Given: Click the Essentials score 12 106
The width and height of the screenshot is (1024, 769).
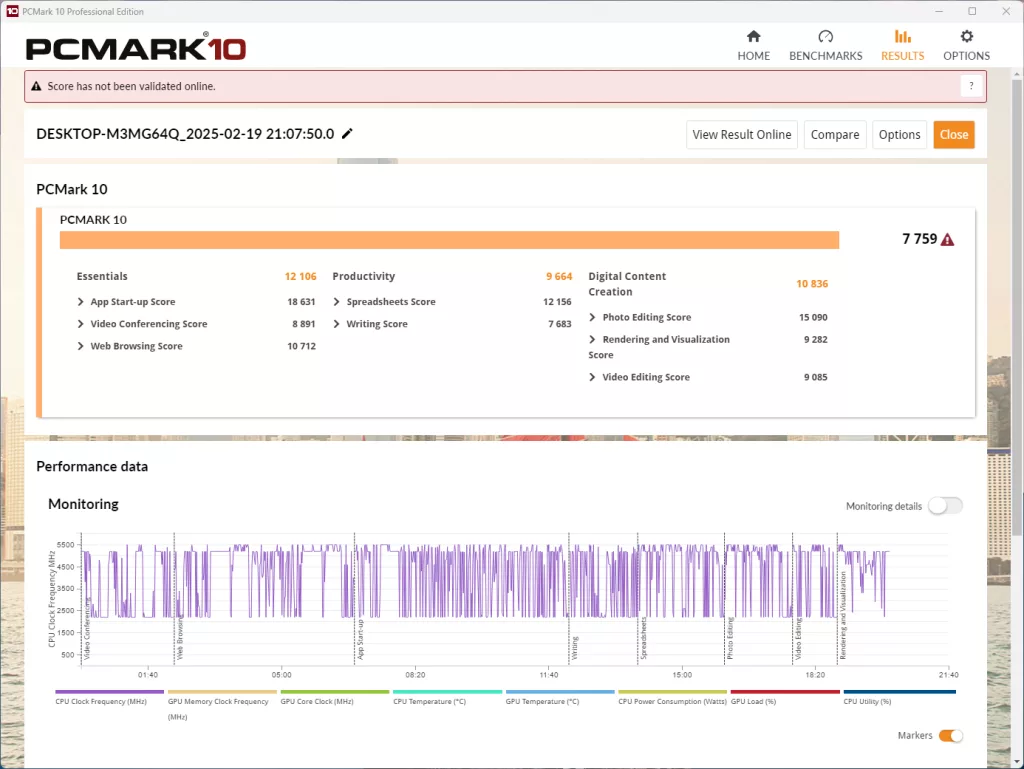Looking at the screenshot, I should 300,276.
